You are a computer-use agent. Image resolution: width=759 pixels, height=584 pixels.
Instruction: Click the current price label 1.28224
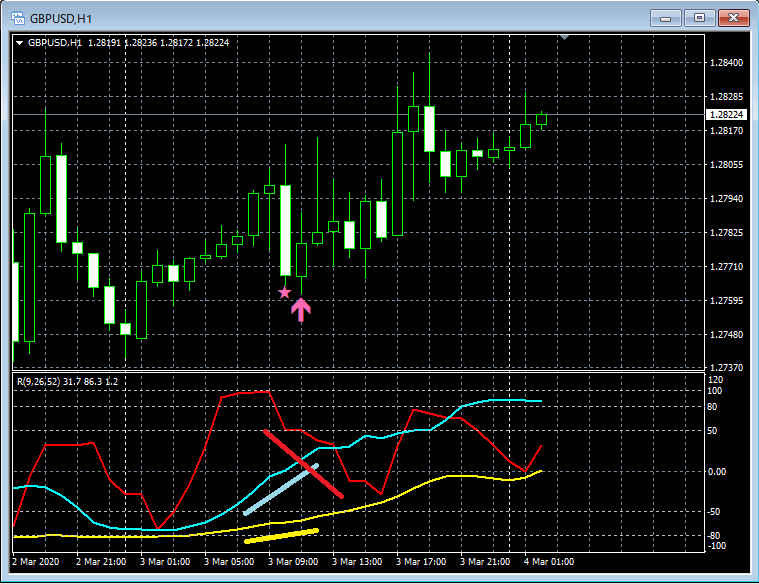click(727, 114)
